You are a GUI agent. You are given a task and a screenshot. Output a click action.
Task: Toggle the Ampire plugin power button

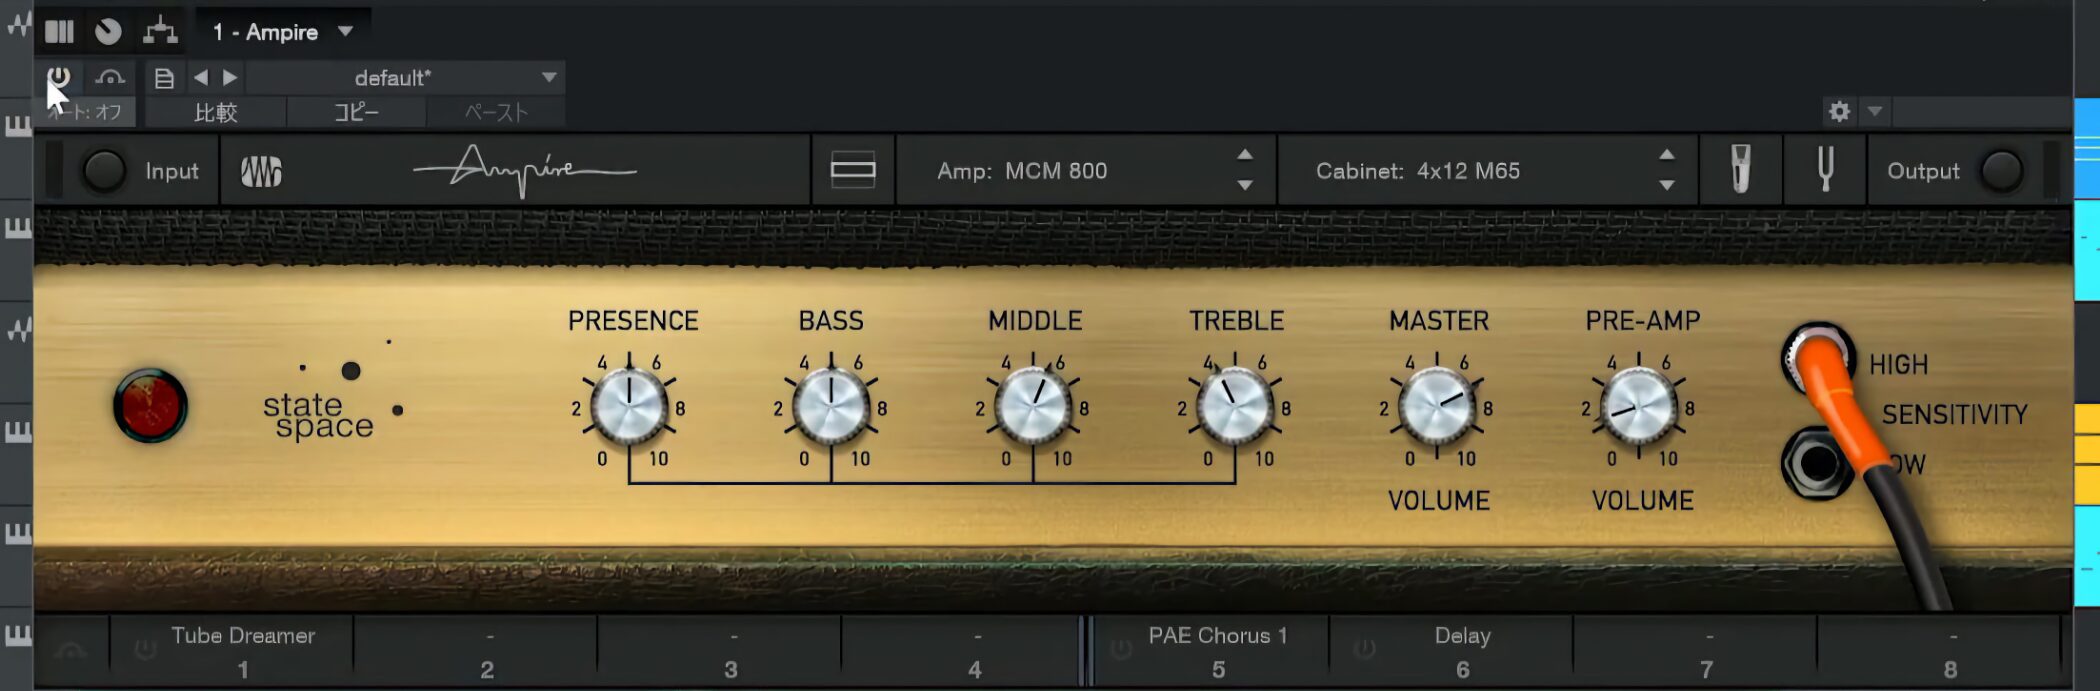pos(59,77)
